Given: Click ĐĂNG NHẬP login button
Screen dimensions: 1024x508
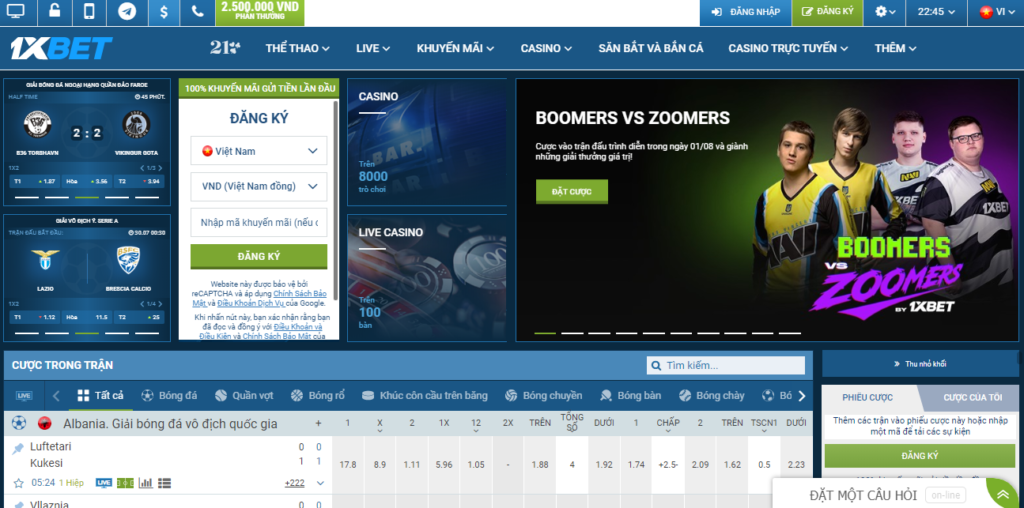Looking at the screenshot, I should click(x=745, y=12).
